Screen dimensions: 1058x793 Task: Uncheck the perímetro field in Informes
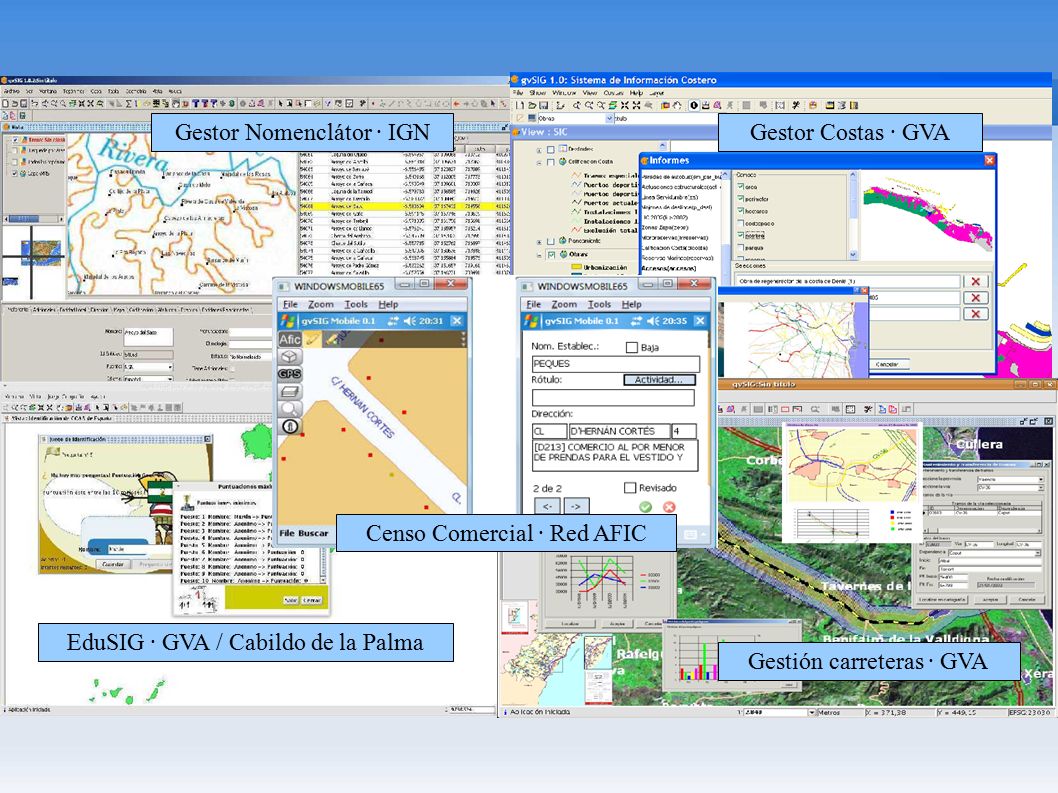click(741, 198)
